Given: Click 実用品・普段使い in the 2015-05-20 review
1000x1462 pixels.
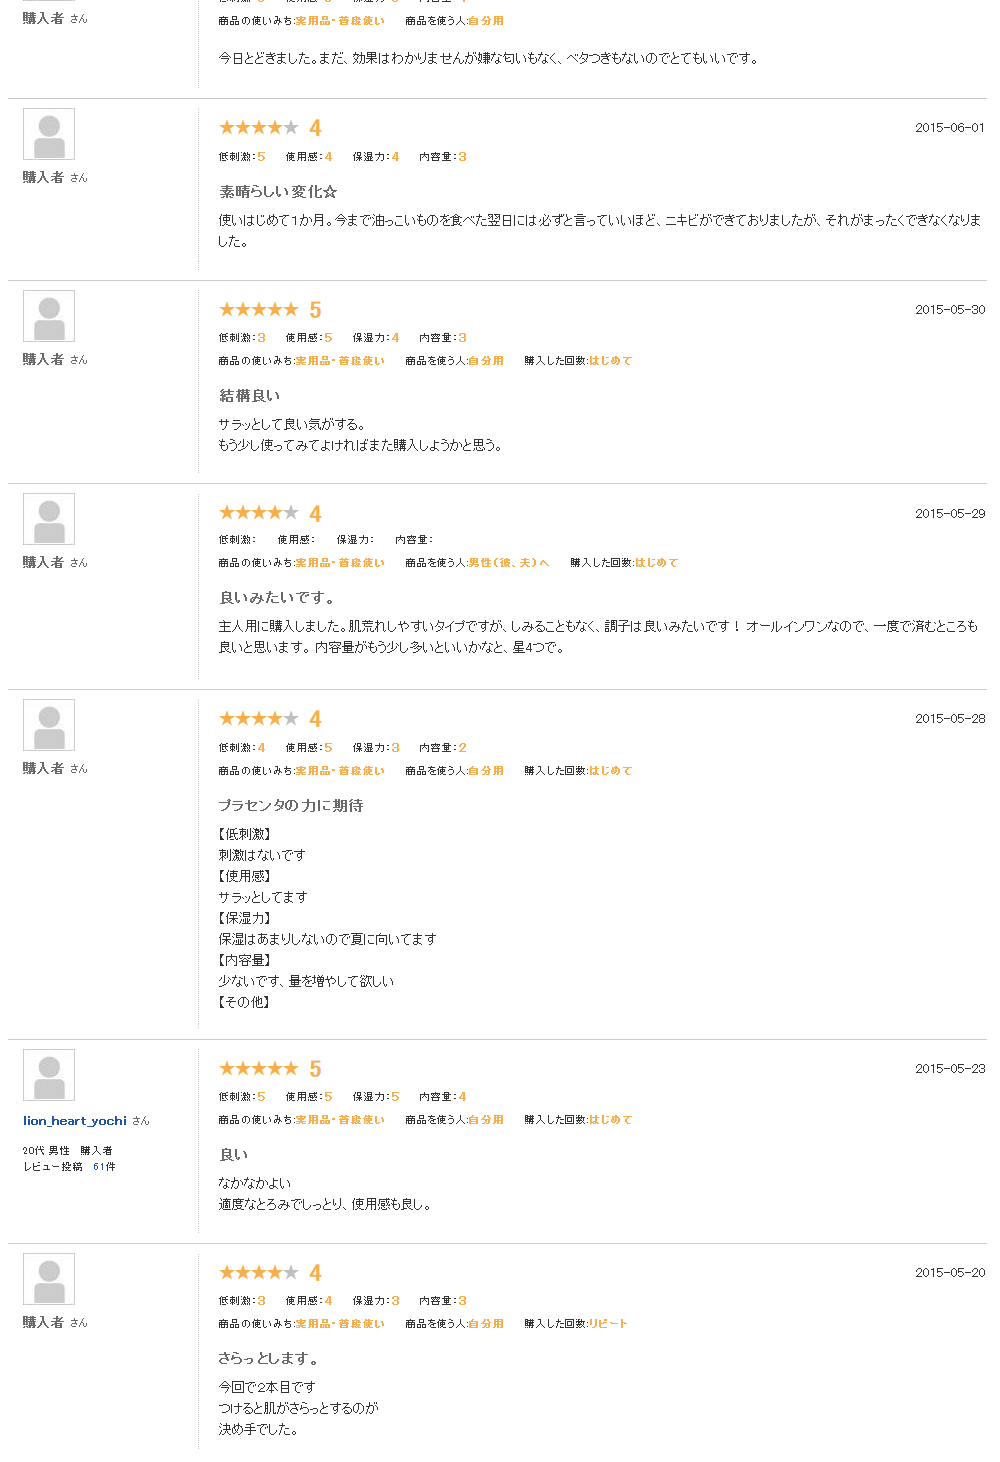Looking at the screenshot, I should click(x=340, y=1324).
